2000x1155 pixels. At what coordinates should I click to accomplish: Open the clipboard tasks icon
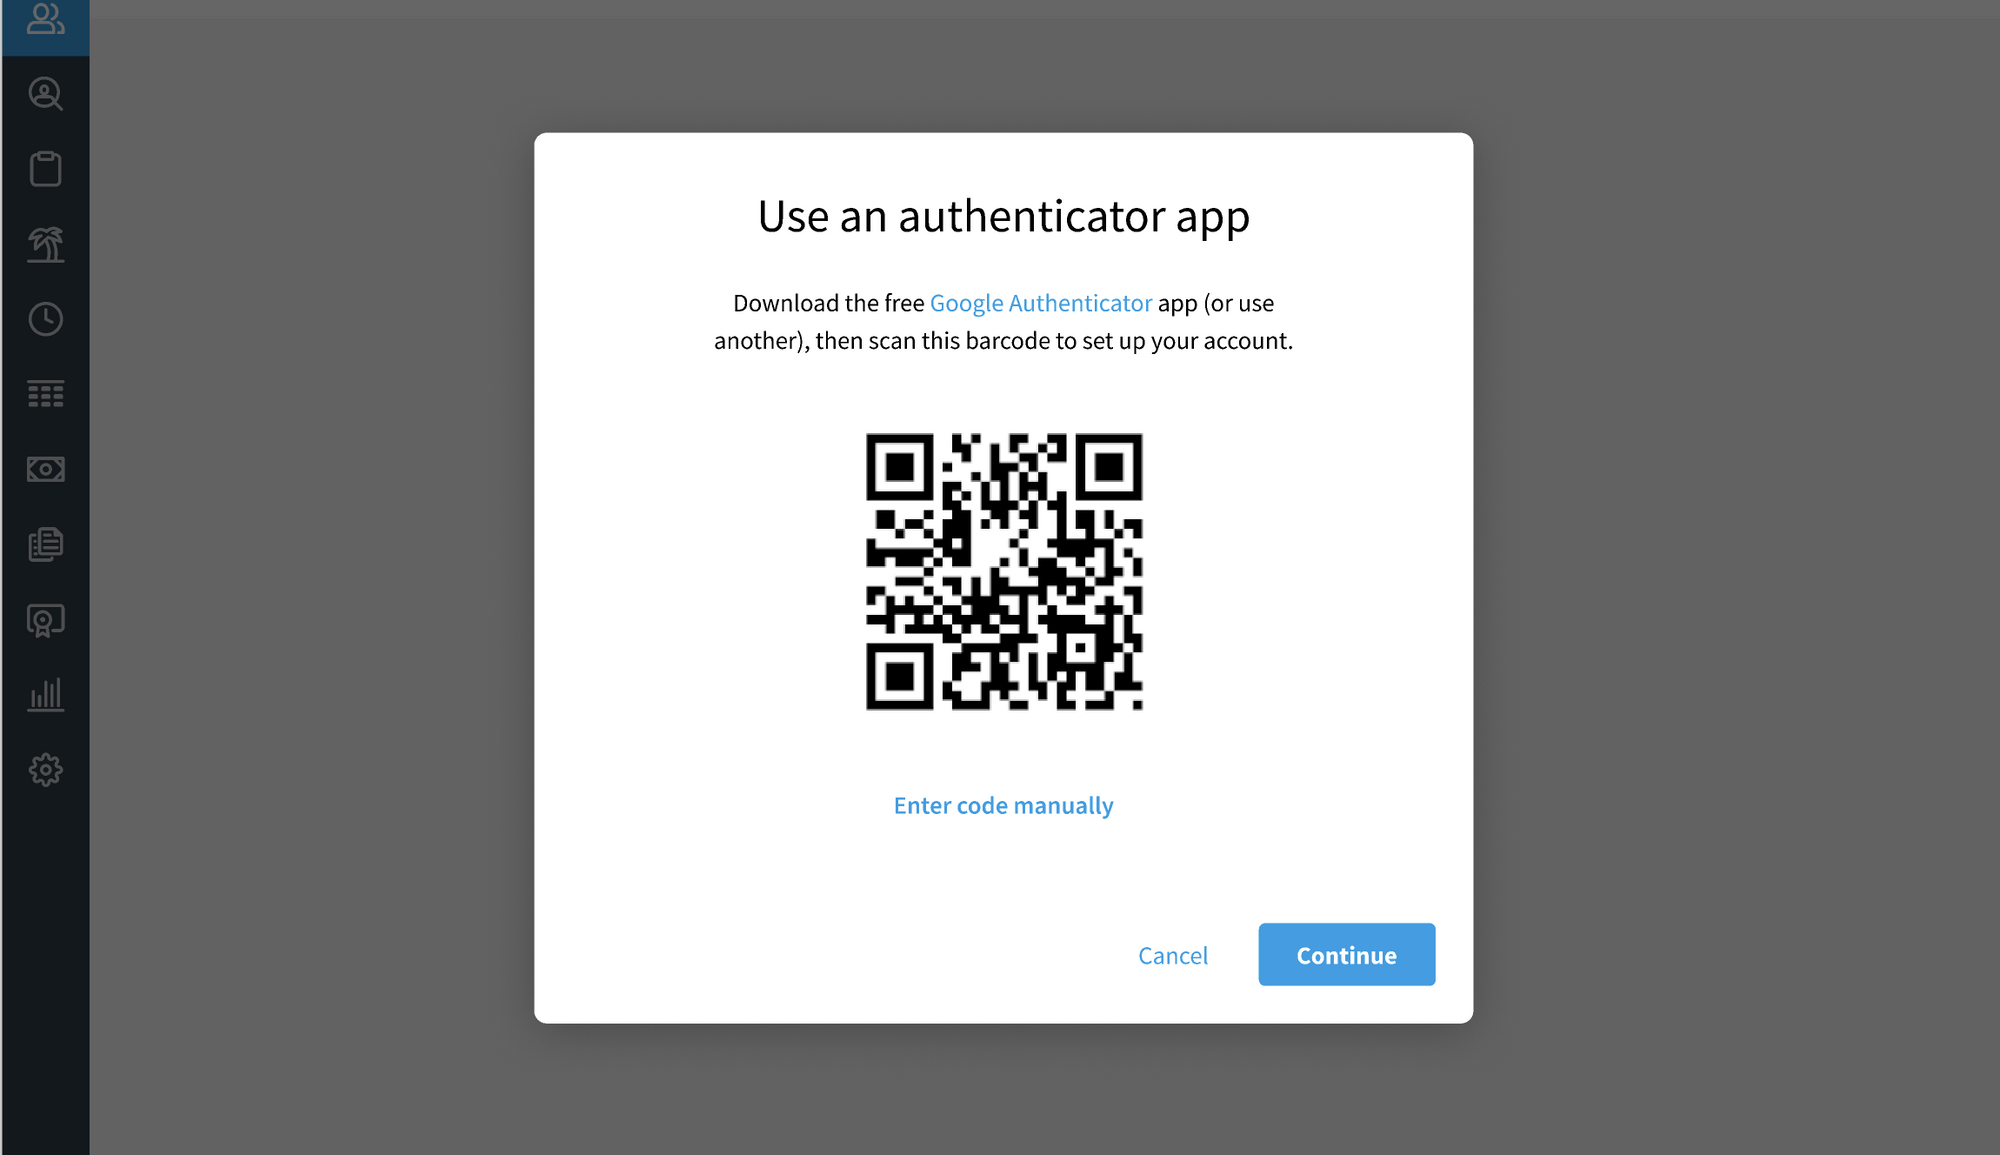(x=45, y=169)
